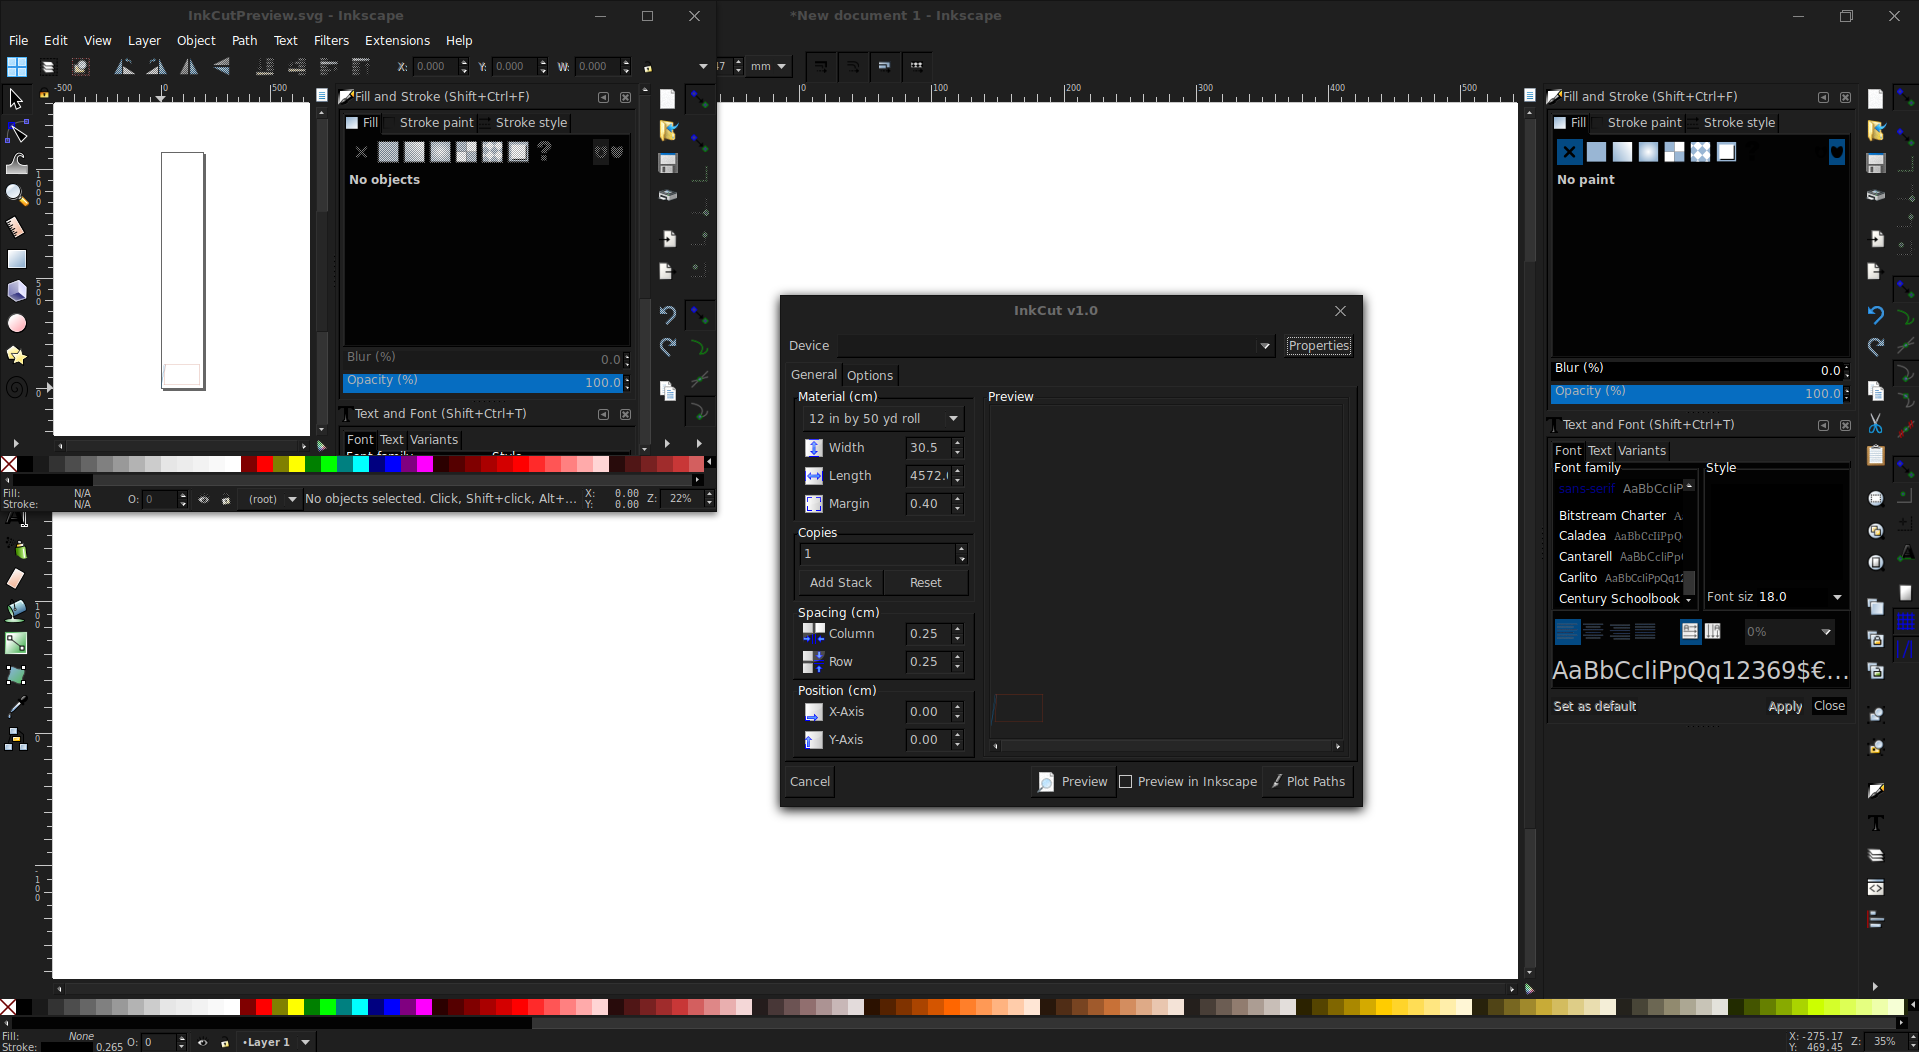Open the Device dropdown in InkCut
The height and width of the screenshot is (1052, 1919).
pos(1264,346)
